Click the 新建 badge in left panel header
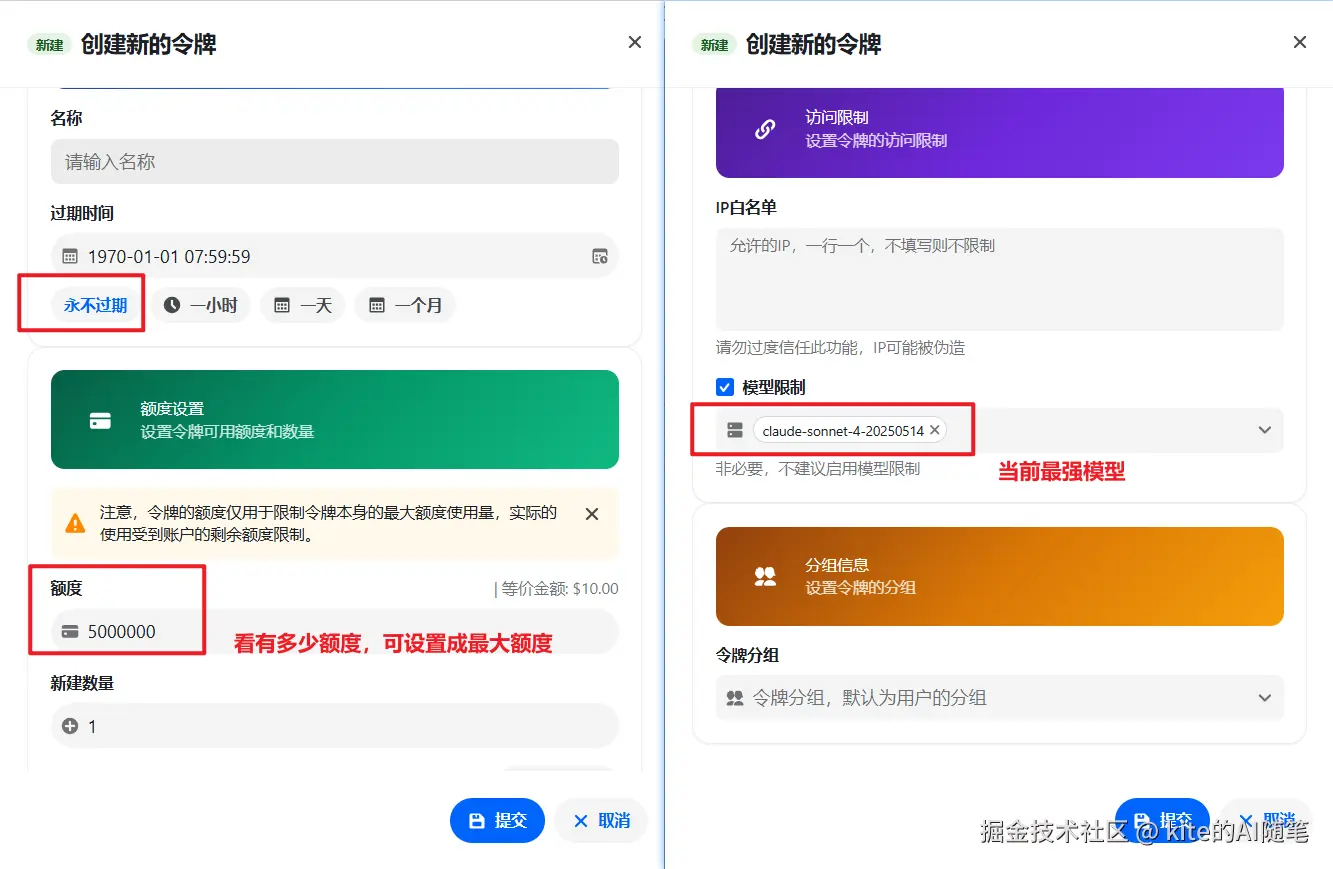Screen dimensions: 1333x869 click(x=49, y=44)
